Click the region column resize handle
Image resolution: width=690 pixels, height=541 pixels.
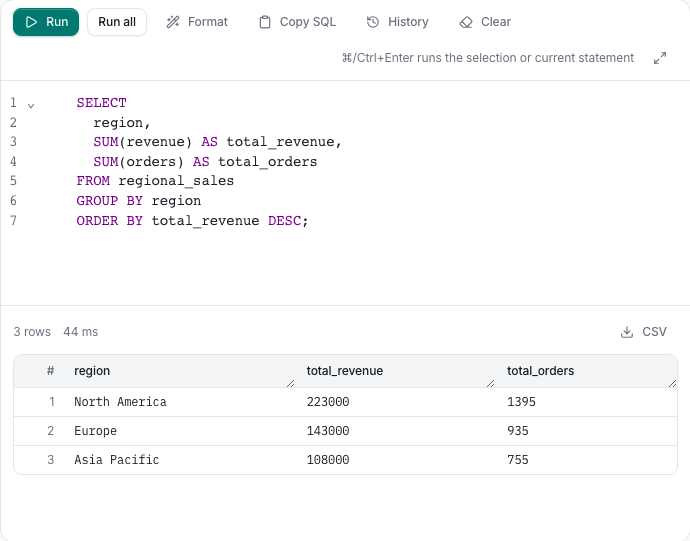point(290,384)
